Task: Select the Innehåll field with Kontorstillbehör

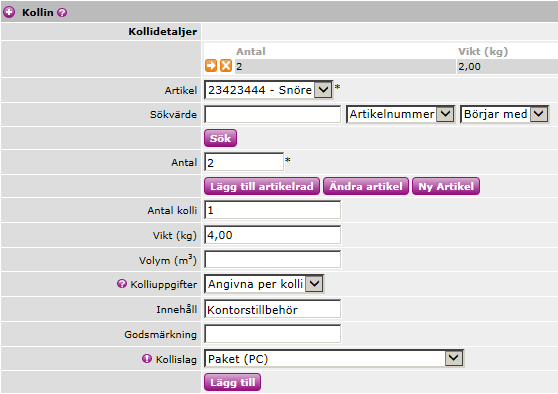Action: point(273,309)
